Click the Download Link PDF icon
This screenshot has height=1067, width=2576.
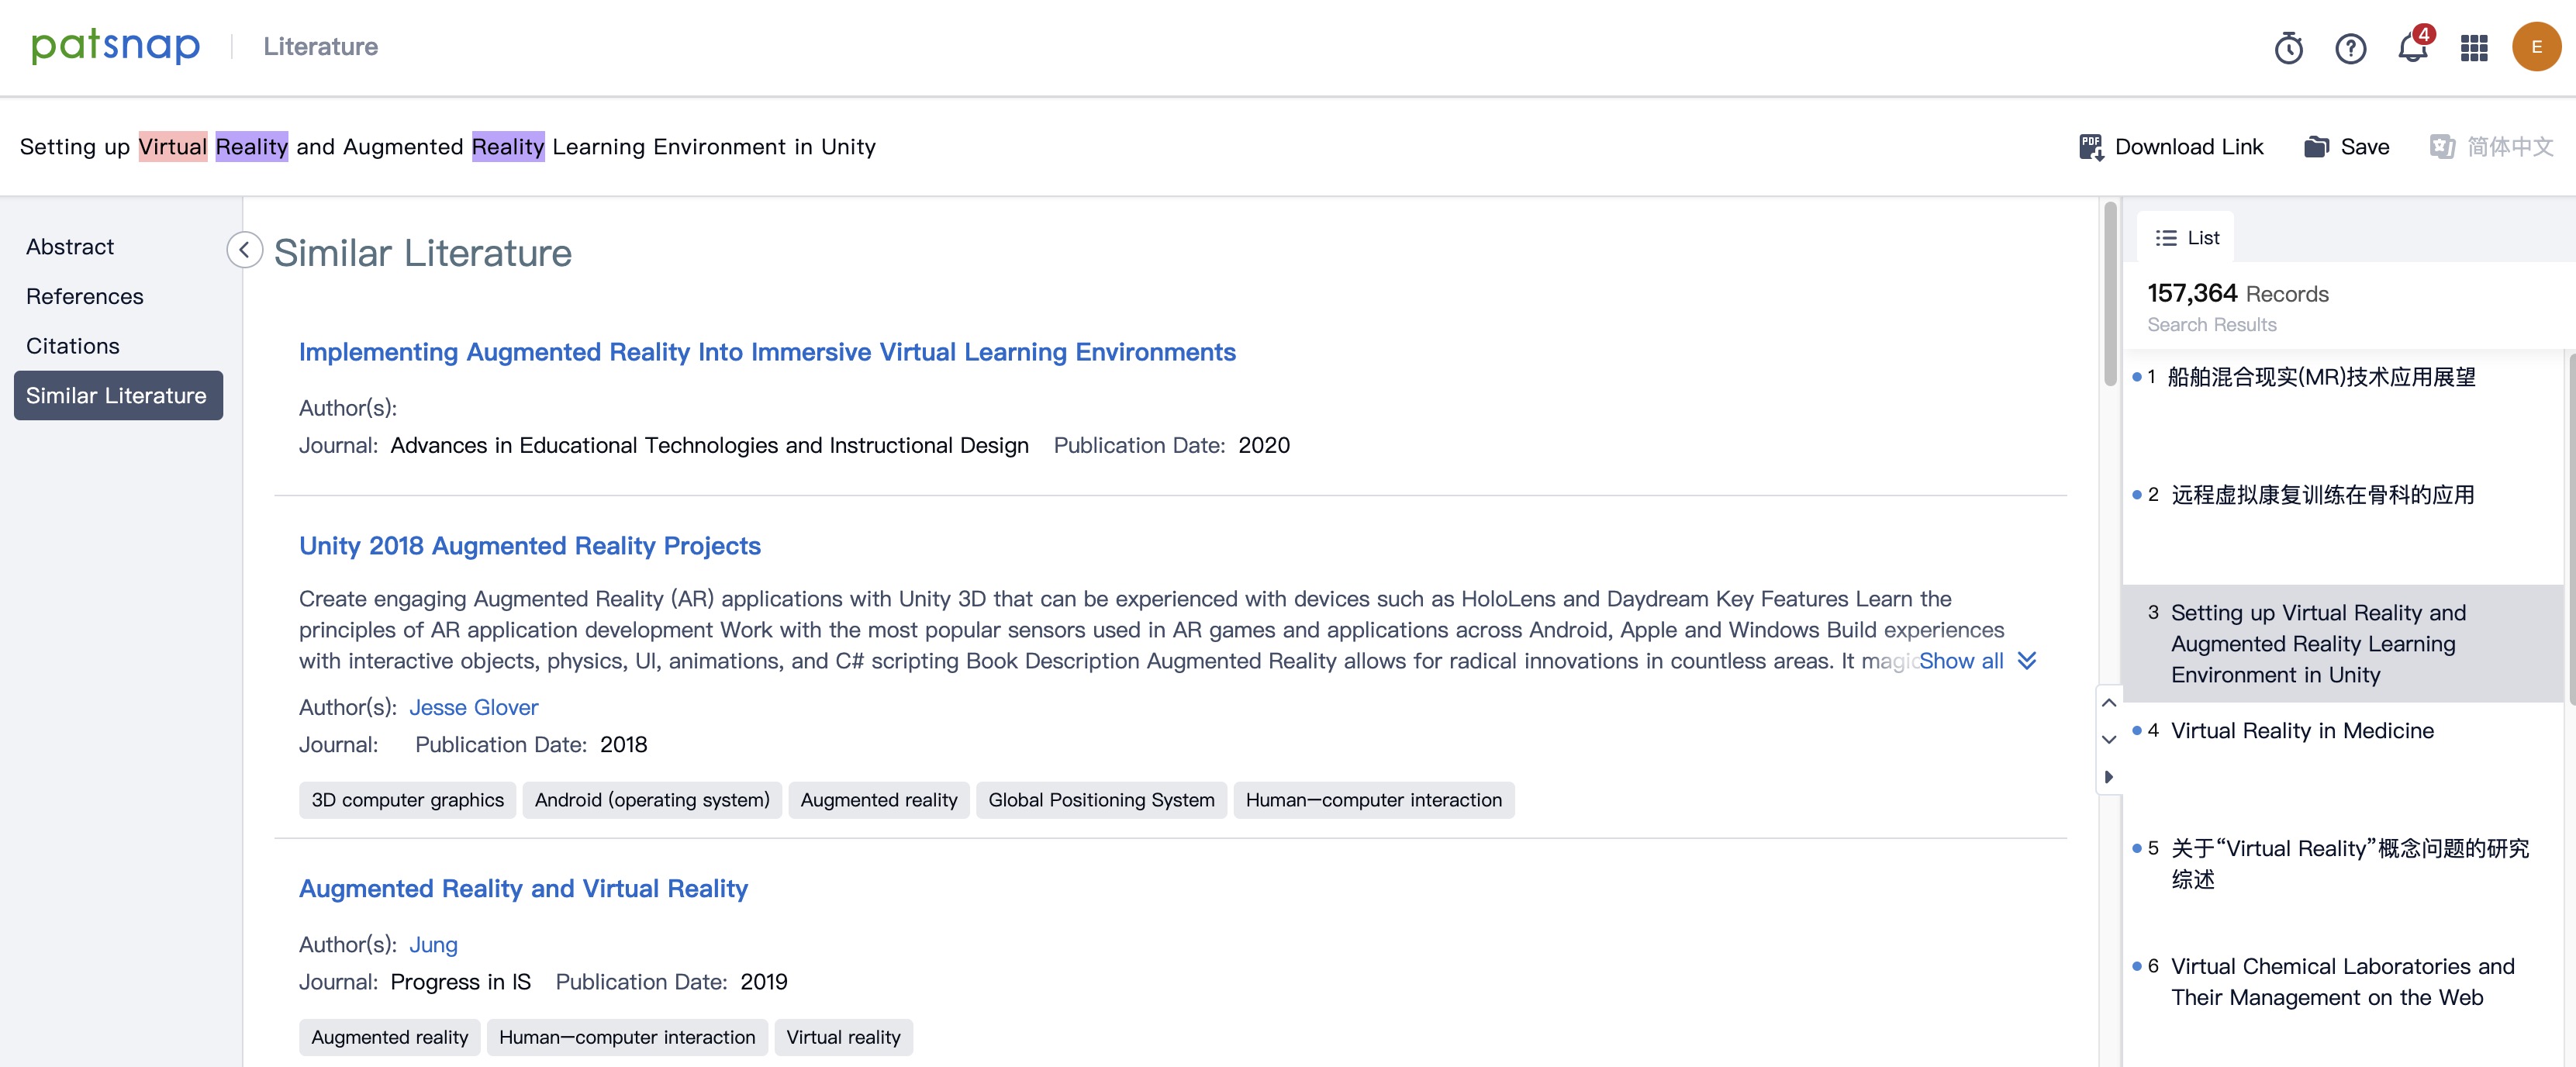point(2091,147)
